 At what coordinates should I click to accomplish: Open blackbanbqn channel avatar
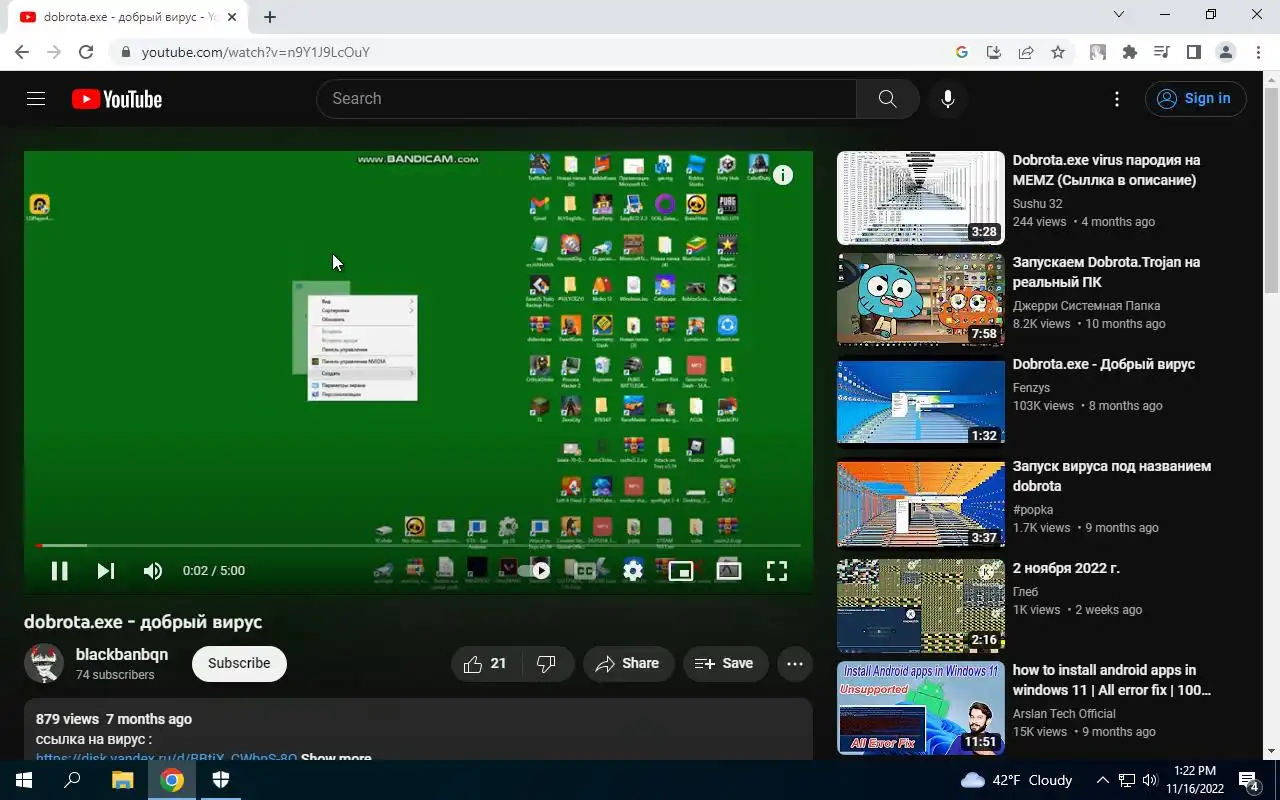point(44,663)
